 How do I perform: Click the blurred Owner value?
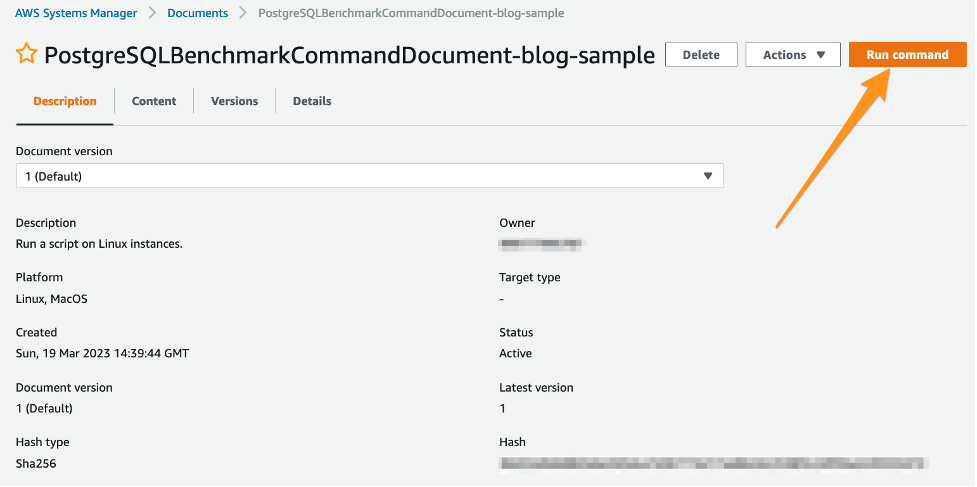[541, 244]
